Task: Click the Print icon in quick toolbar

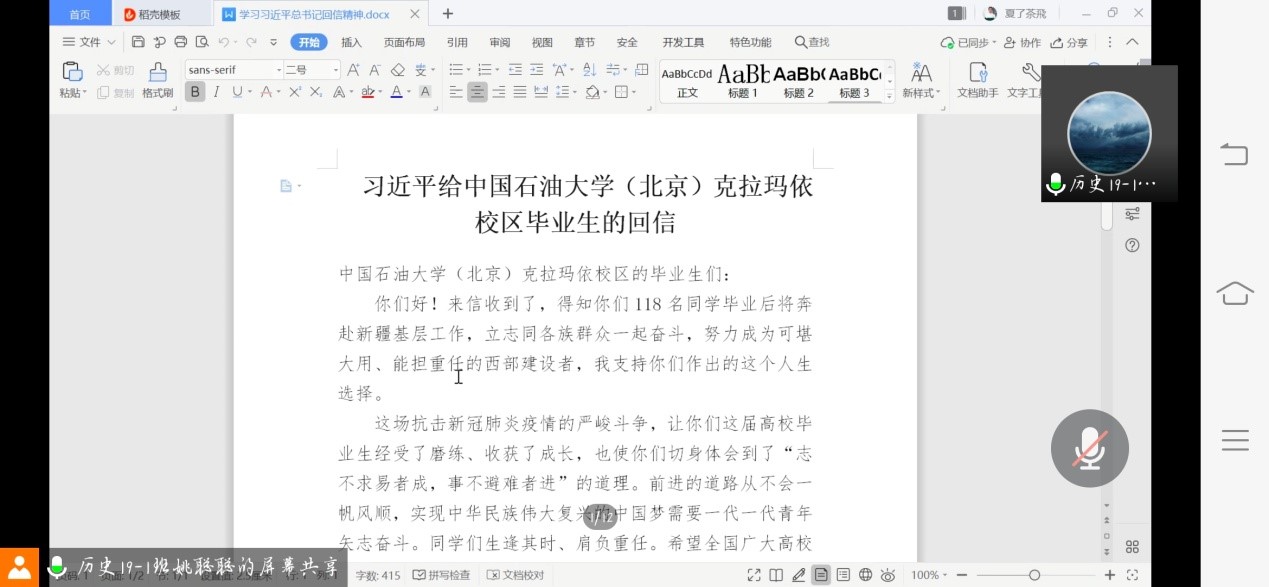Action: pos(181,42)
